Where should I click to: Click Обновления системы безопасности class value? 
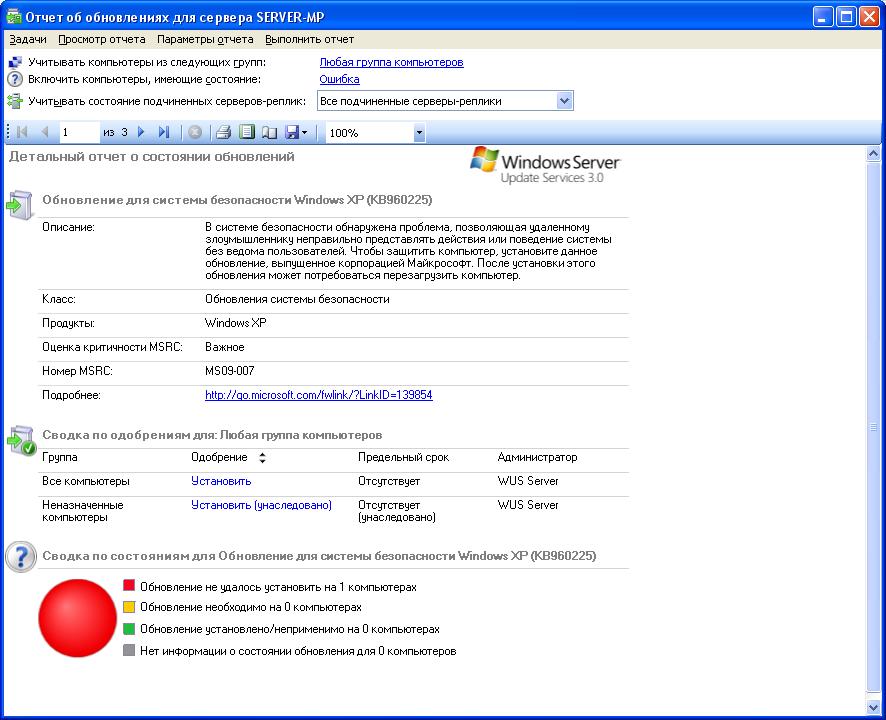point(297,300)
